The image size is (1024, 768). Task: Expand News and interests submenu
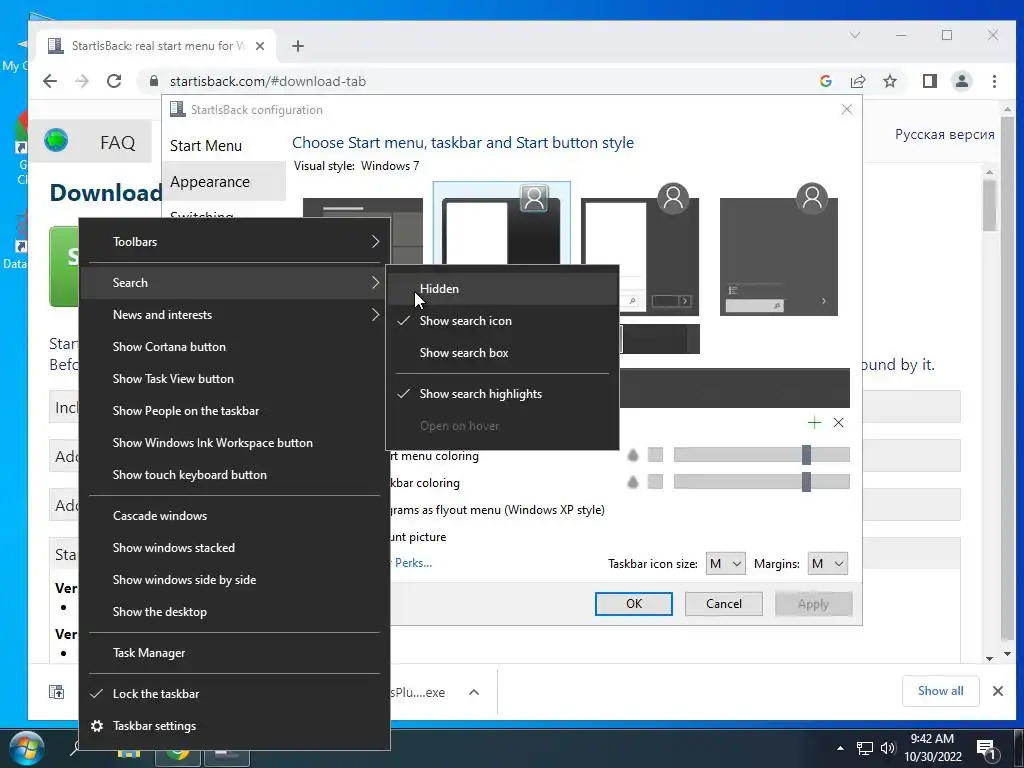pos(235,315)
